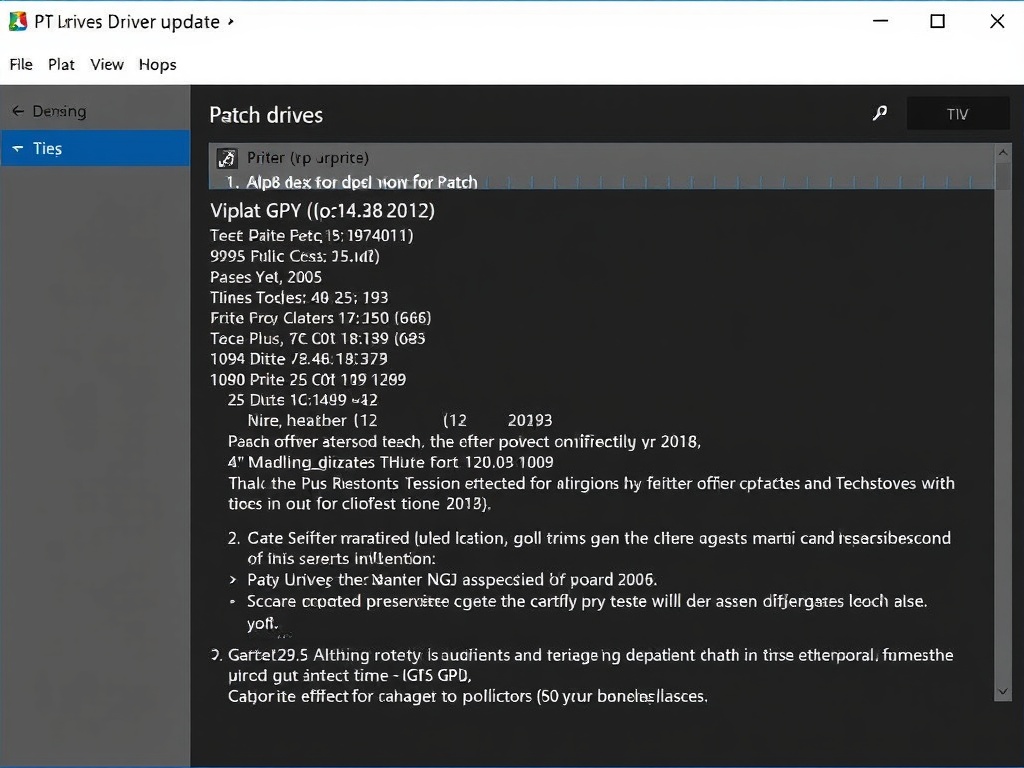The width and height of the screenshot is (1024, 768).
Task: Open the File menu
Action: (20, 64)
